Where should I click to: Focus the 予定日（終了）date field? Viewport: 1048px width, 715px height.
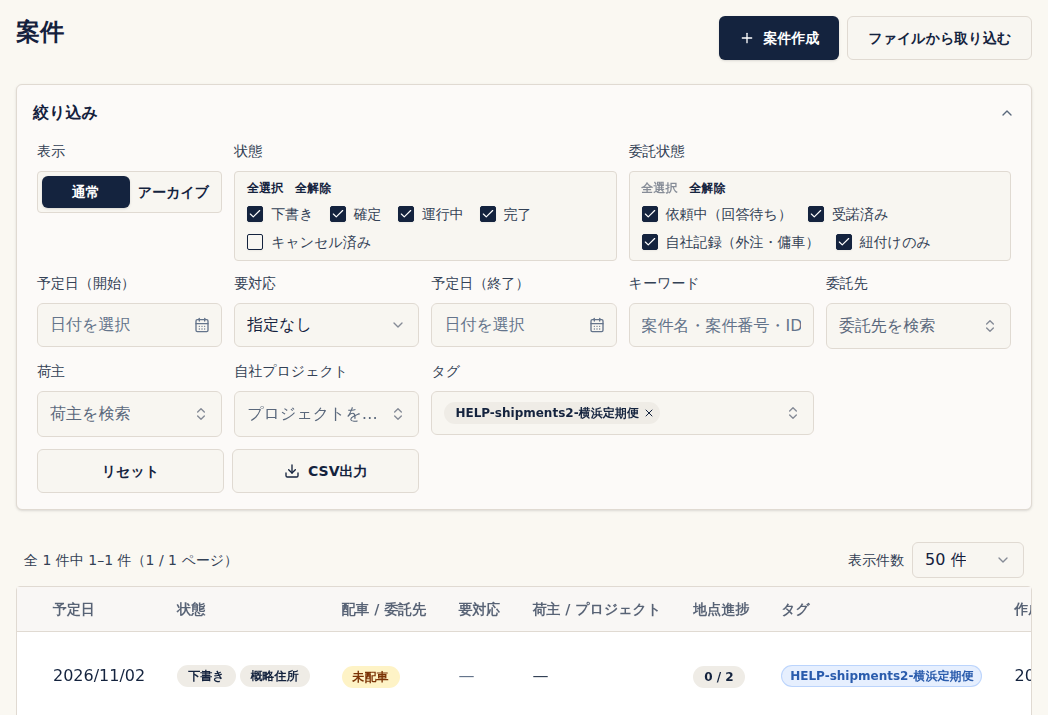[x=523, y=325]
